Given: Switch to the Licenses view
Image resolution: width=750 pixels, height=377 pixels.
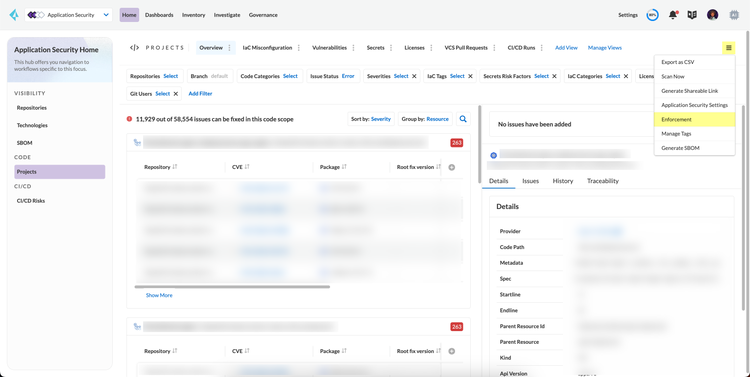Looking at the screenshot, I should 414,48.
